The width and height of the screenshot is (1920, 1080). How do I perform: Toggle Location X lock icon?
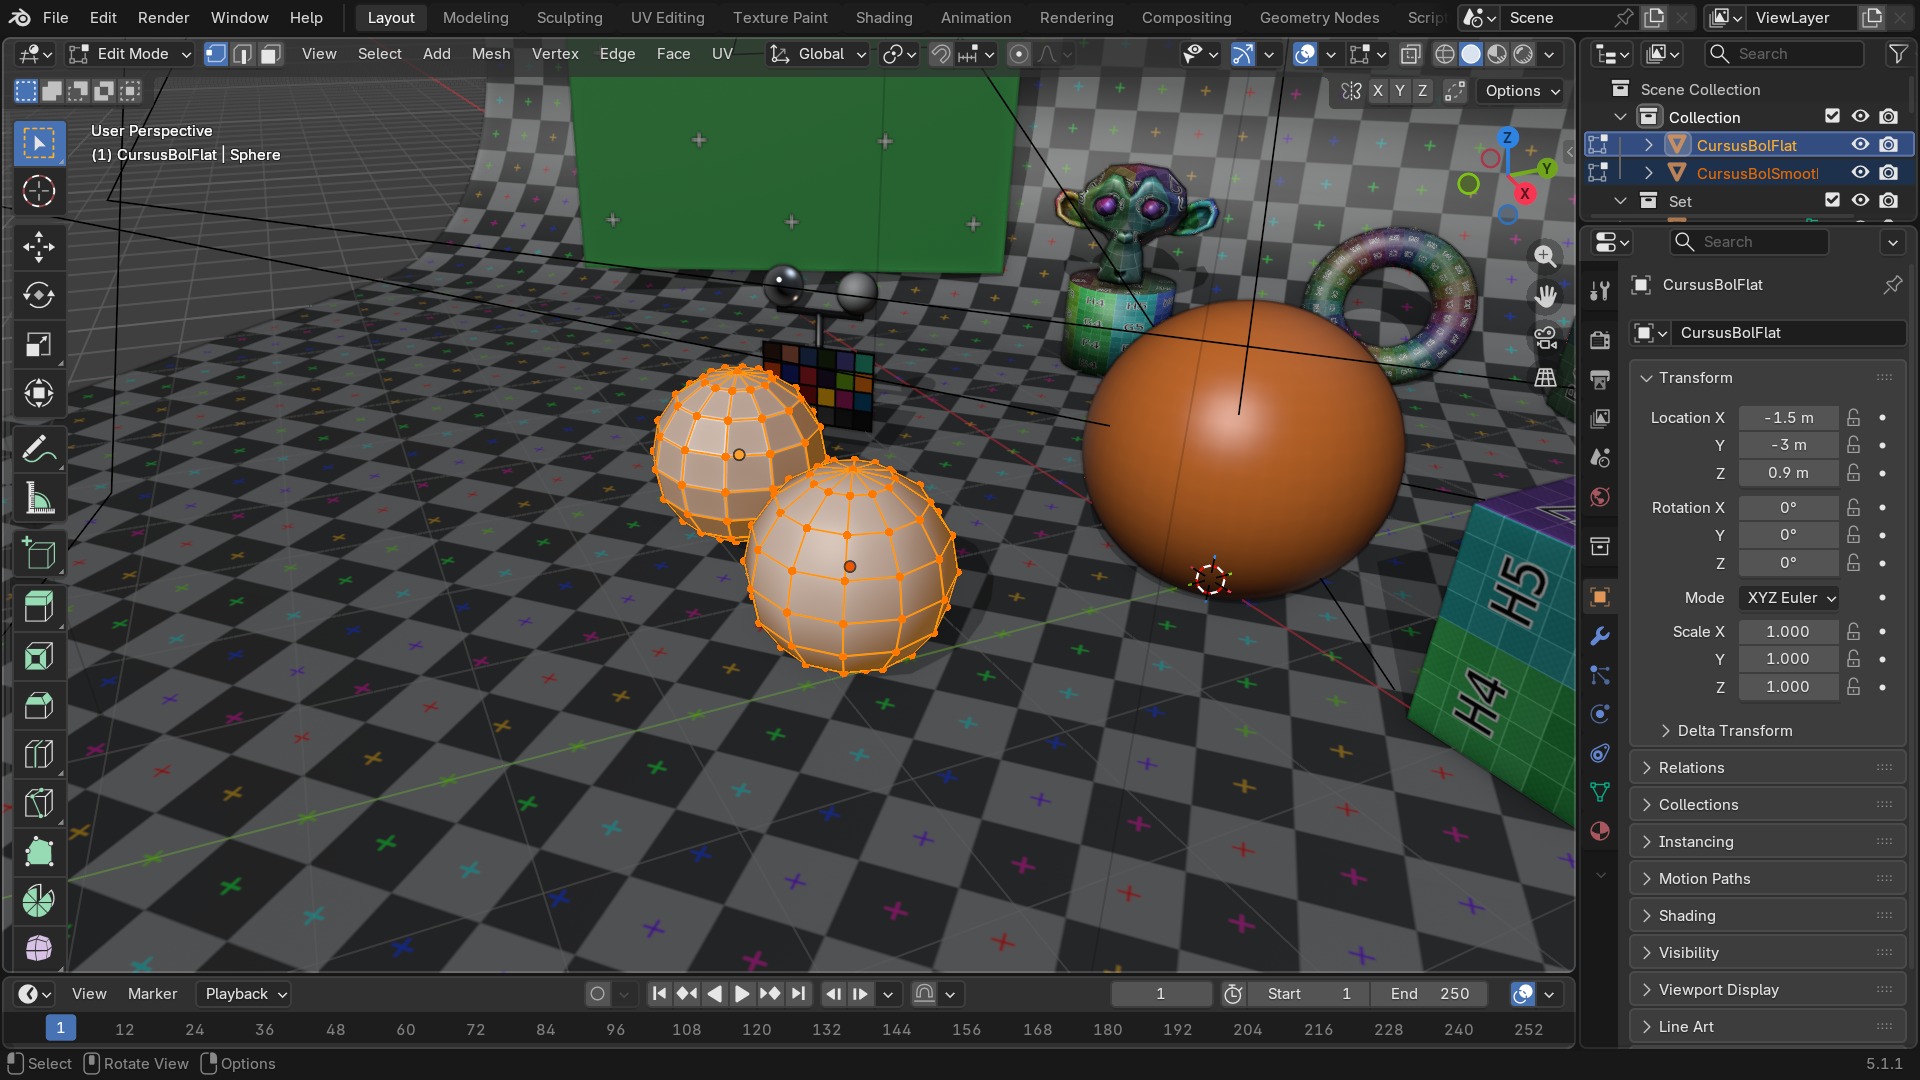(1854, 418)
